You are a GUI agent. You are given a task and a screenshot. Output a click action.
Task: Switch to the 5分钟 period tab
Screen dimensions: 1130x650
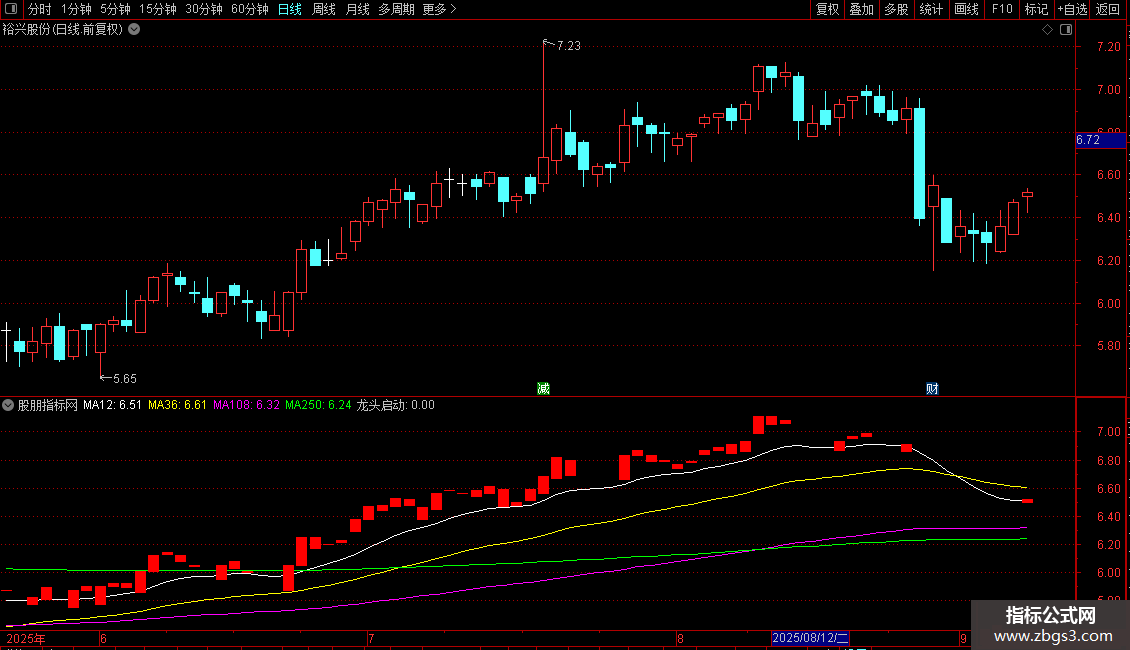pyautogui.click(x=115, y=9)
